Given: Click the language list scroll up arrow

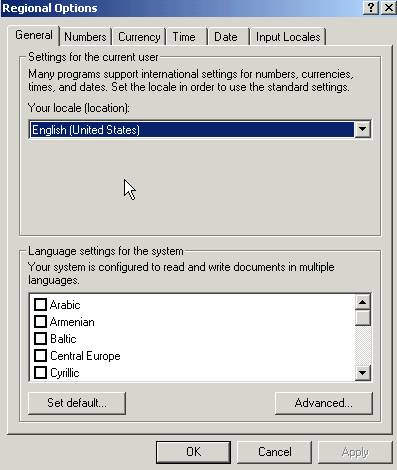Looking at the screenshot, I should [x=363, y=302].
